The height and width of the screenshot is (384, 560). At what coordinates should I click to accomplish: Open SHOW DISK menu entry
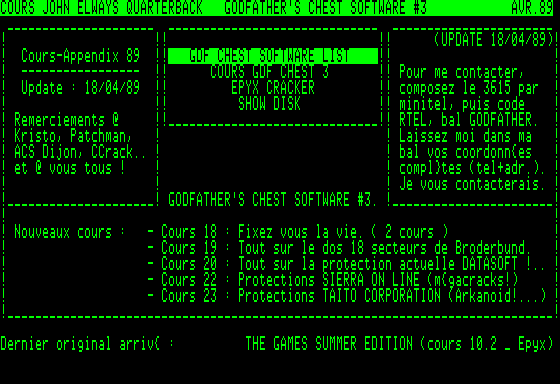click(x=269, y=104)
